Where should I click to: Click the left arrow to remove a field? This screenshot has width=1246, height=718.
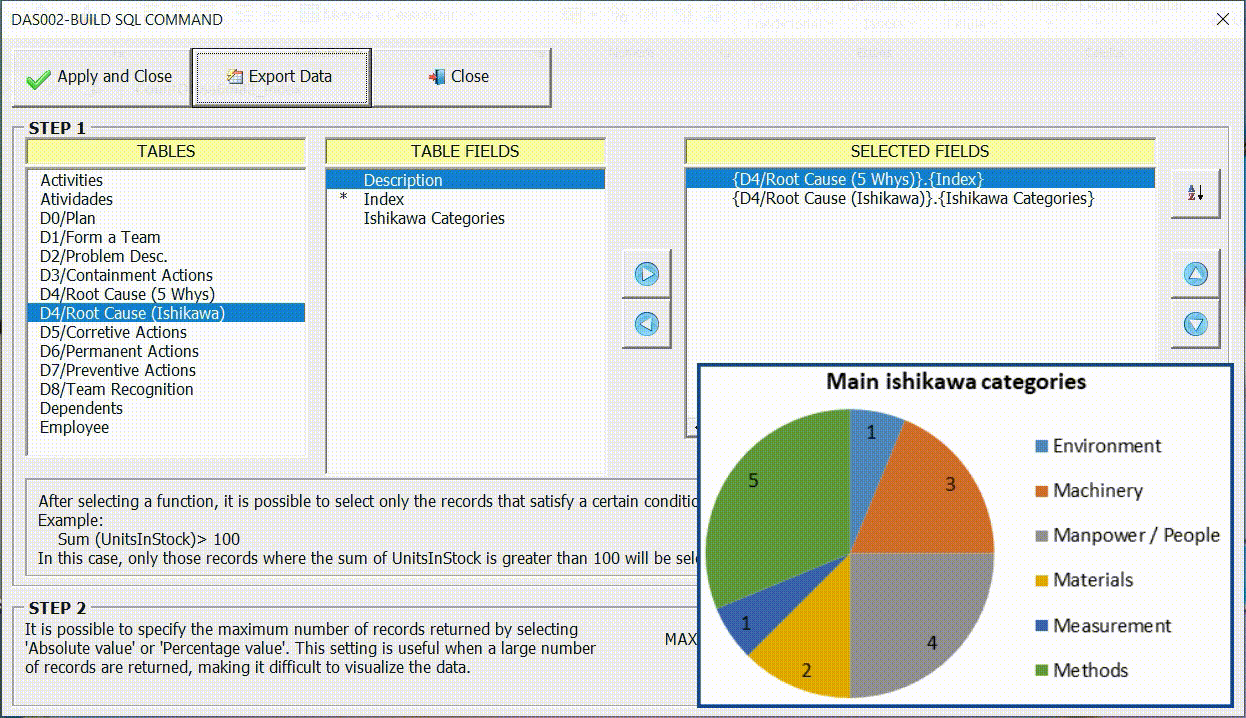[x=646, y=324]
